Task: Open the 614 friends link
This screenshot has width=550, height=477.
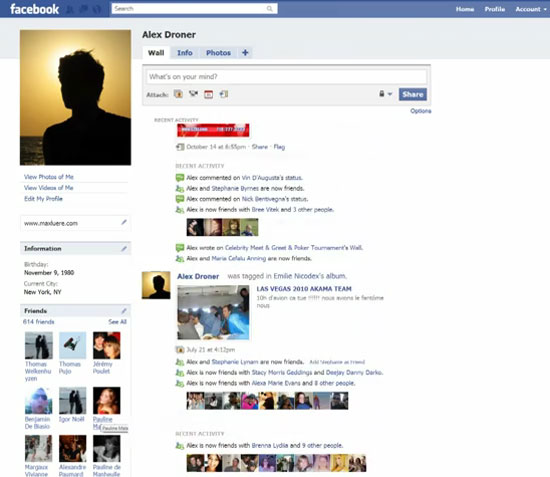Action: pyautogui.click(x=39, y=322)
